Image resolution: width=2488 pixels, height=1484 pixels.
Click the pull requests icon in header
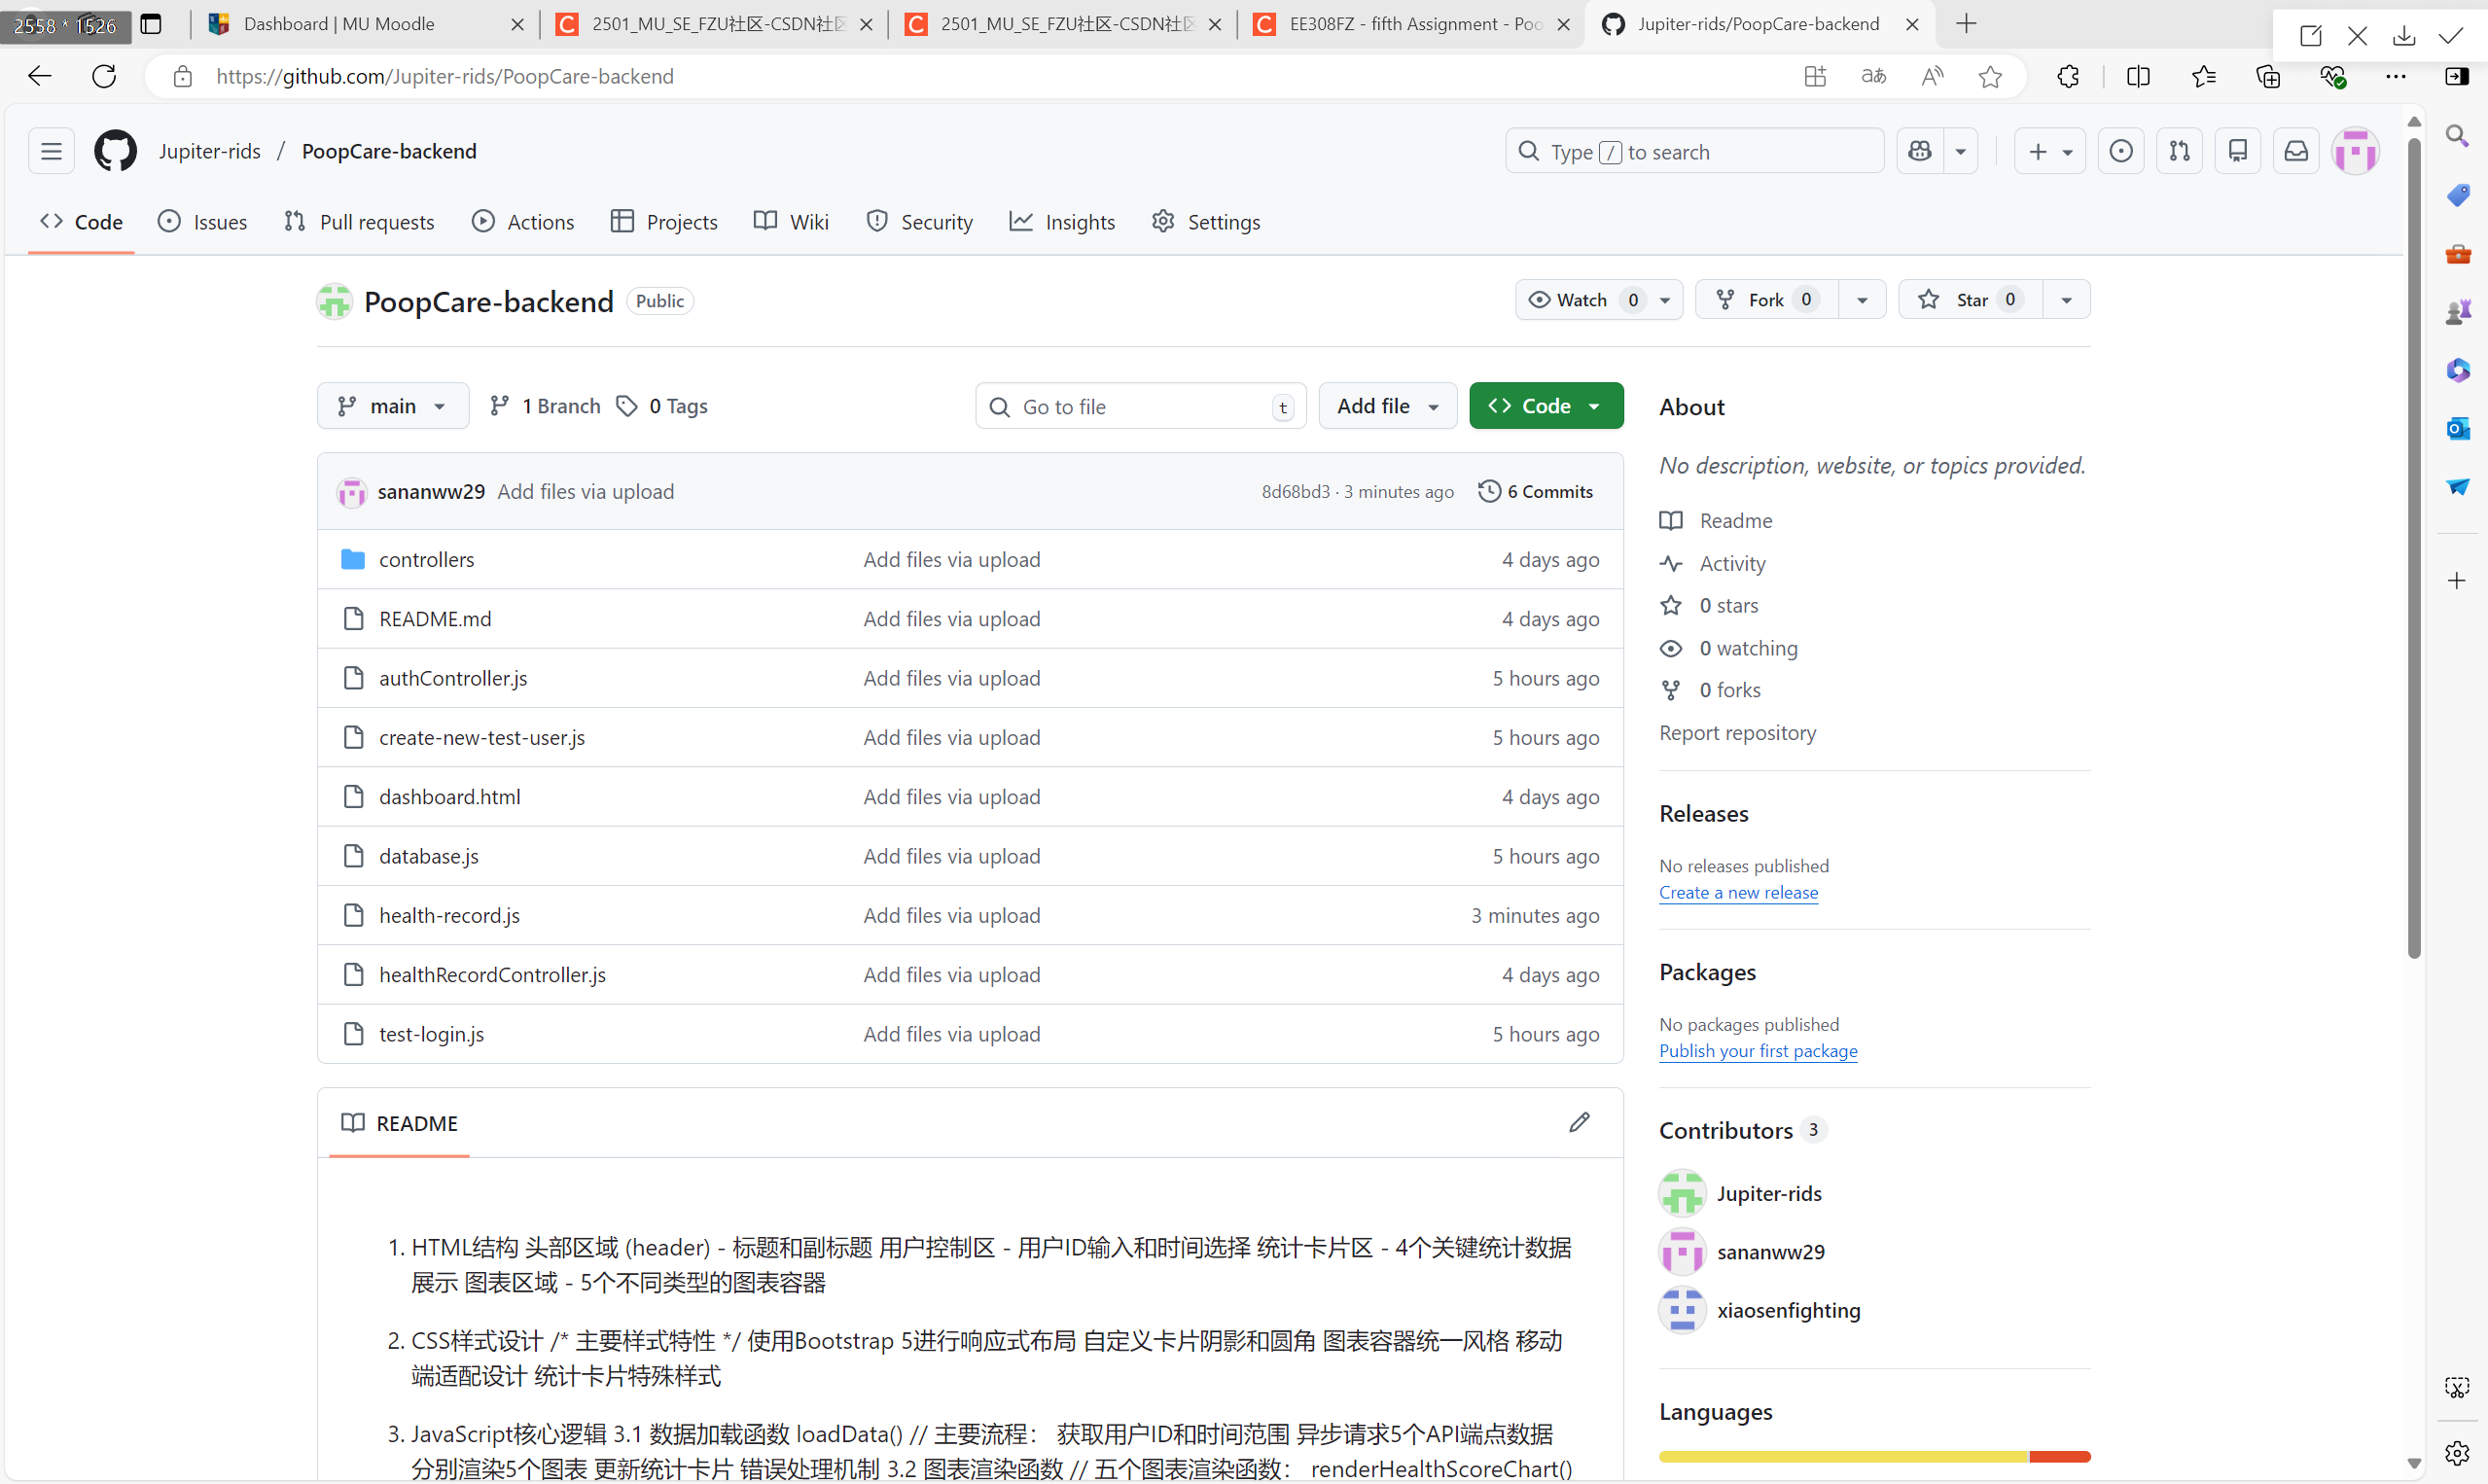(2179, 151)
